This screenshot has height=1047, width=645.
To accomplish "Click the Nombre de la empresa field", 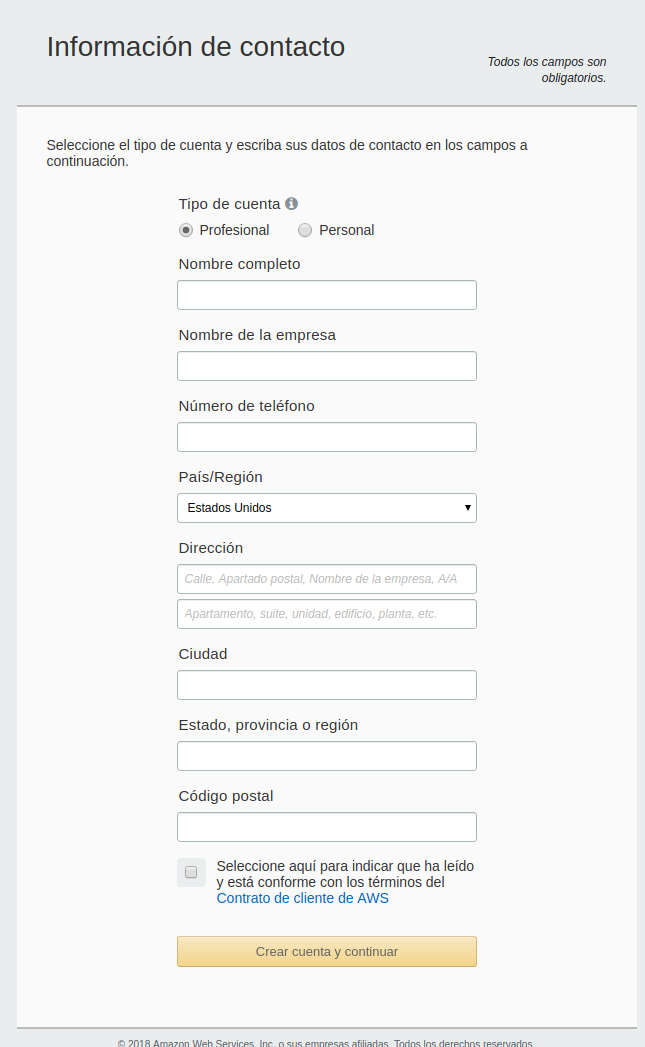I will click(x=326, y=365).
